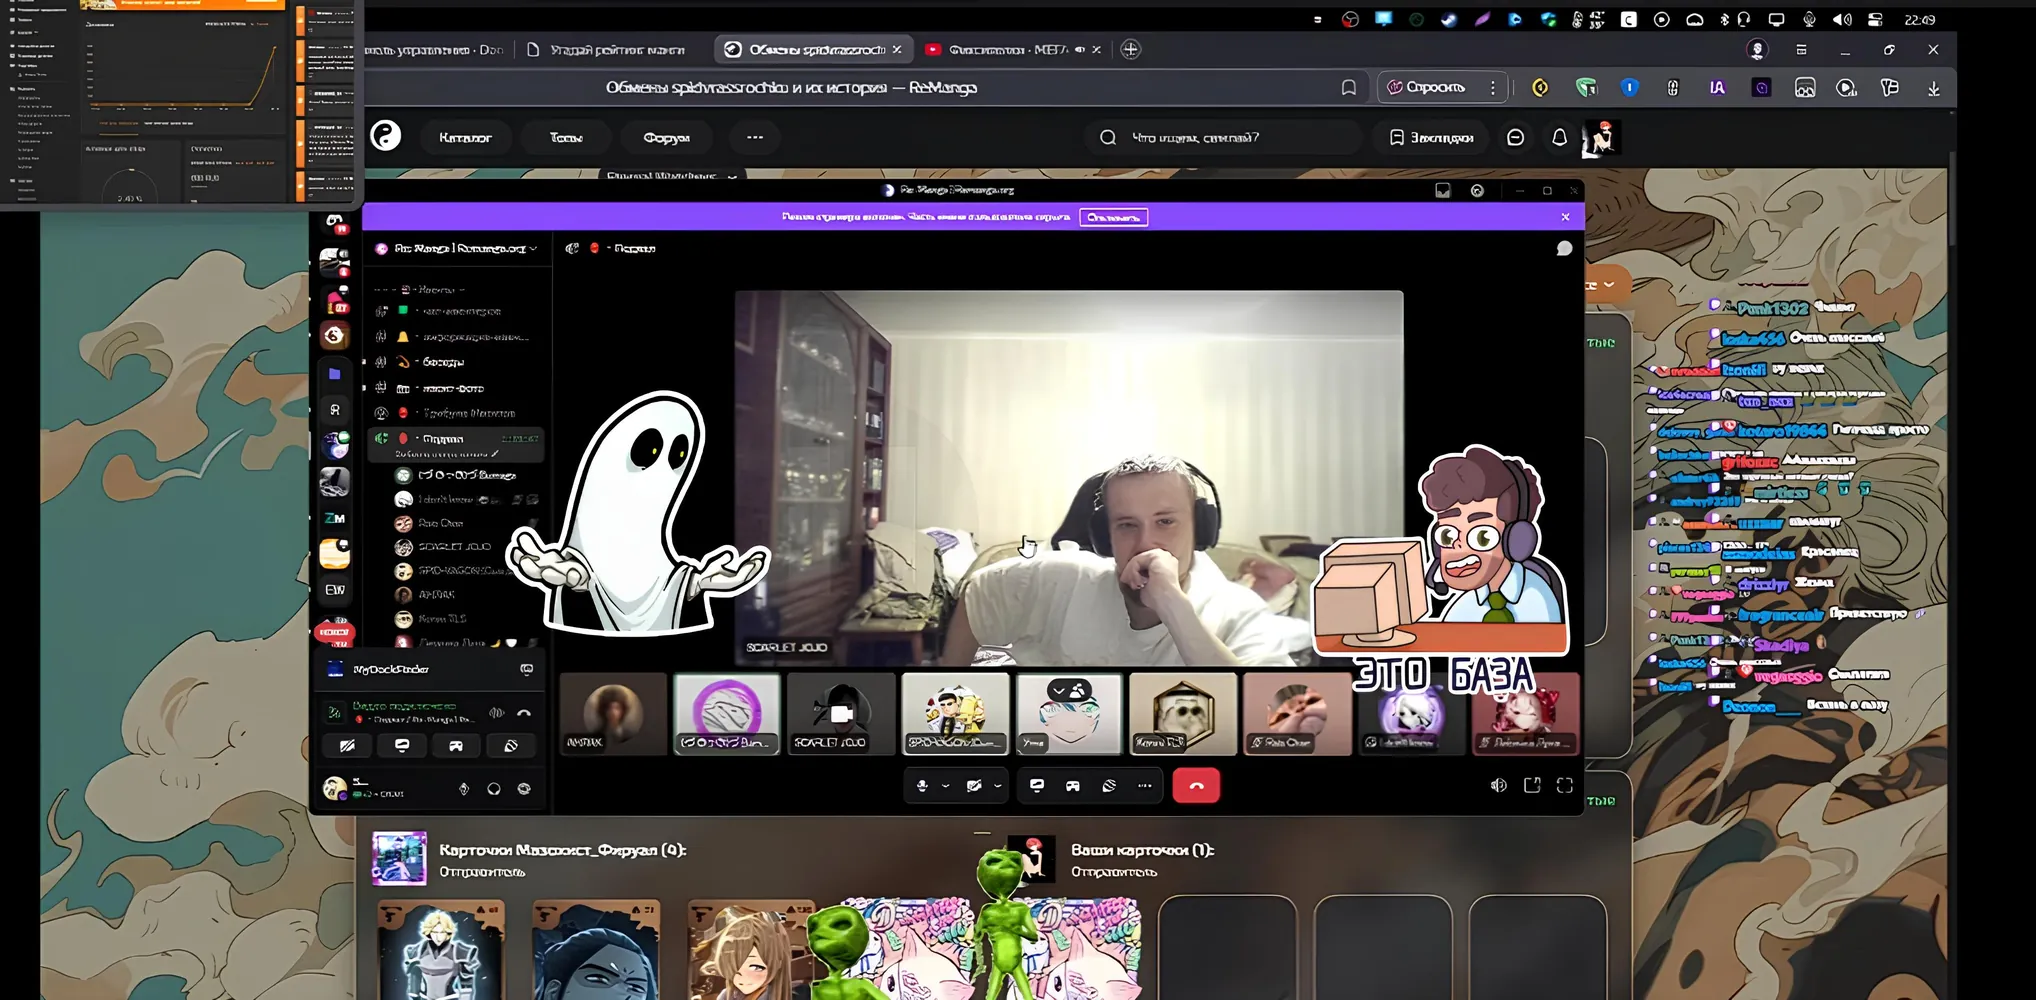Expand the Re:Manga server name dropdown
The width and height of the screenshot is (2036, 1000).
[458, 249]
